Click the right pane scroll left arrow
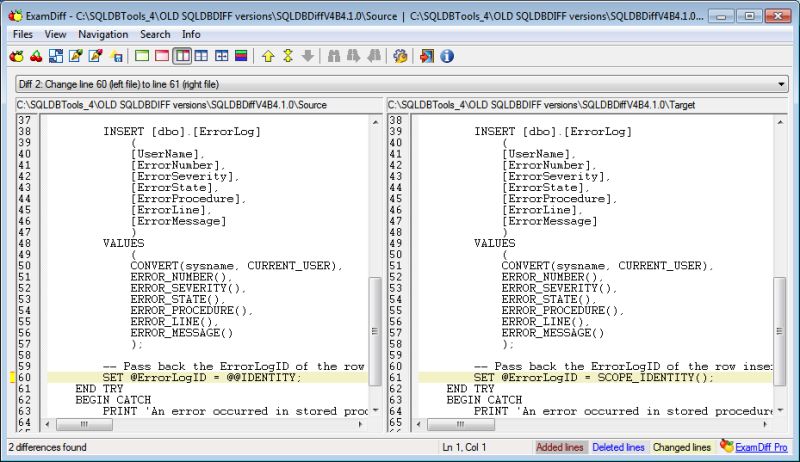The width and height of the screenshot is (800, 462). (419, 424)
